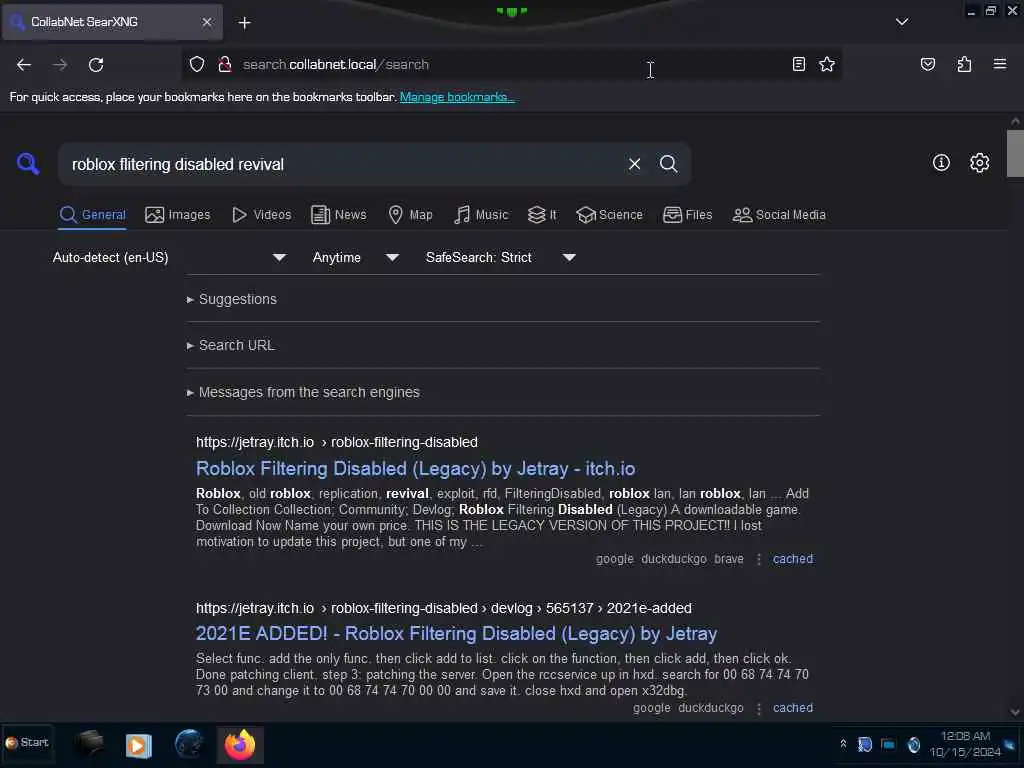Open a new browser tab
The height and width of the screenshot is (768, 1024).
click(x=244, y=23)
